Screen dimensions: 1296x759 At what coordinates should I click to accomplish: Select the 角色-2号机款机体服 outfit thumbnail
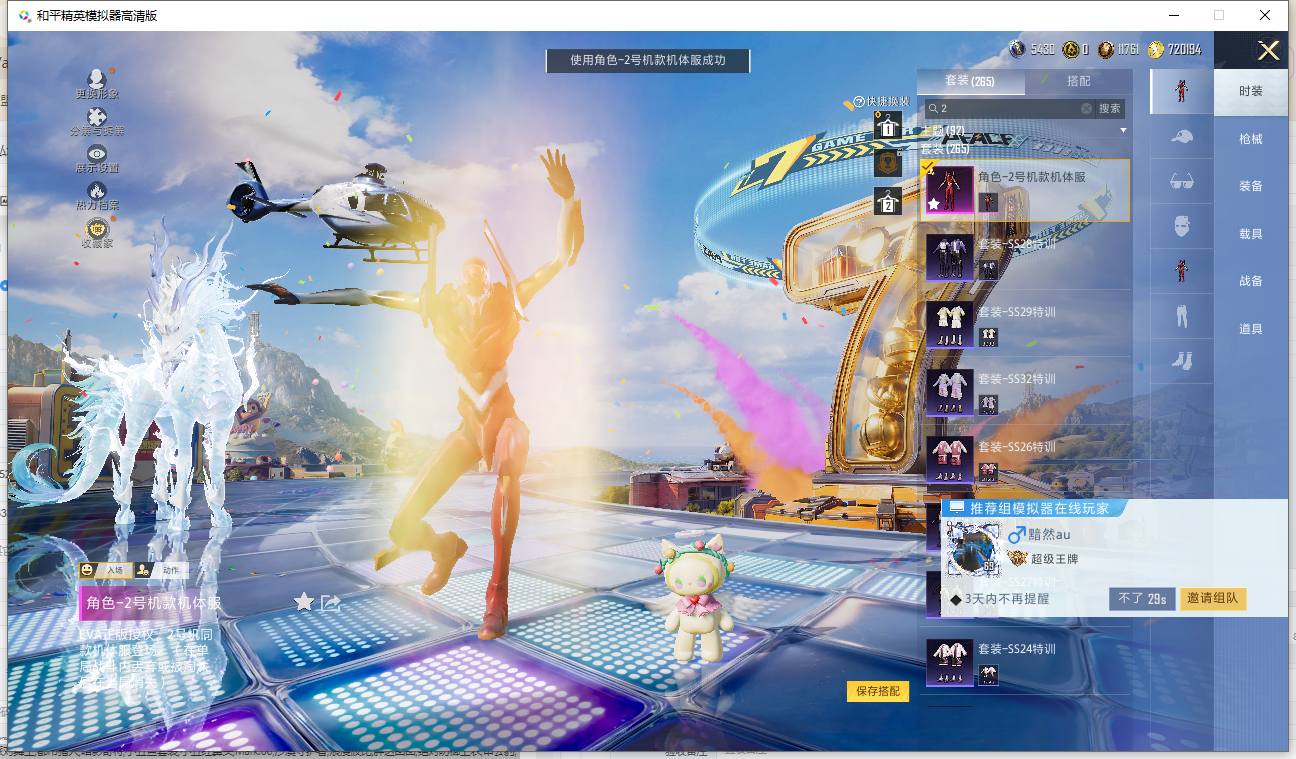(949, 190)
